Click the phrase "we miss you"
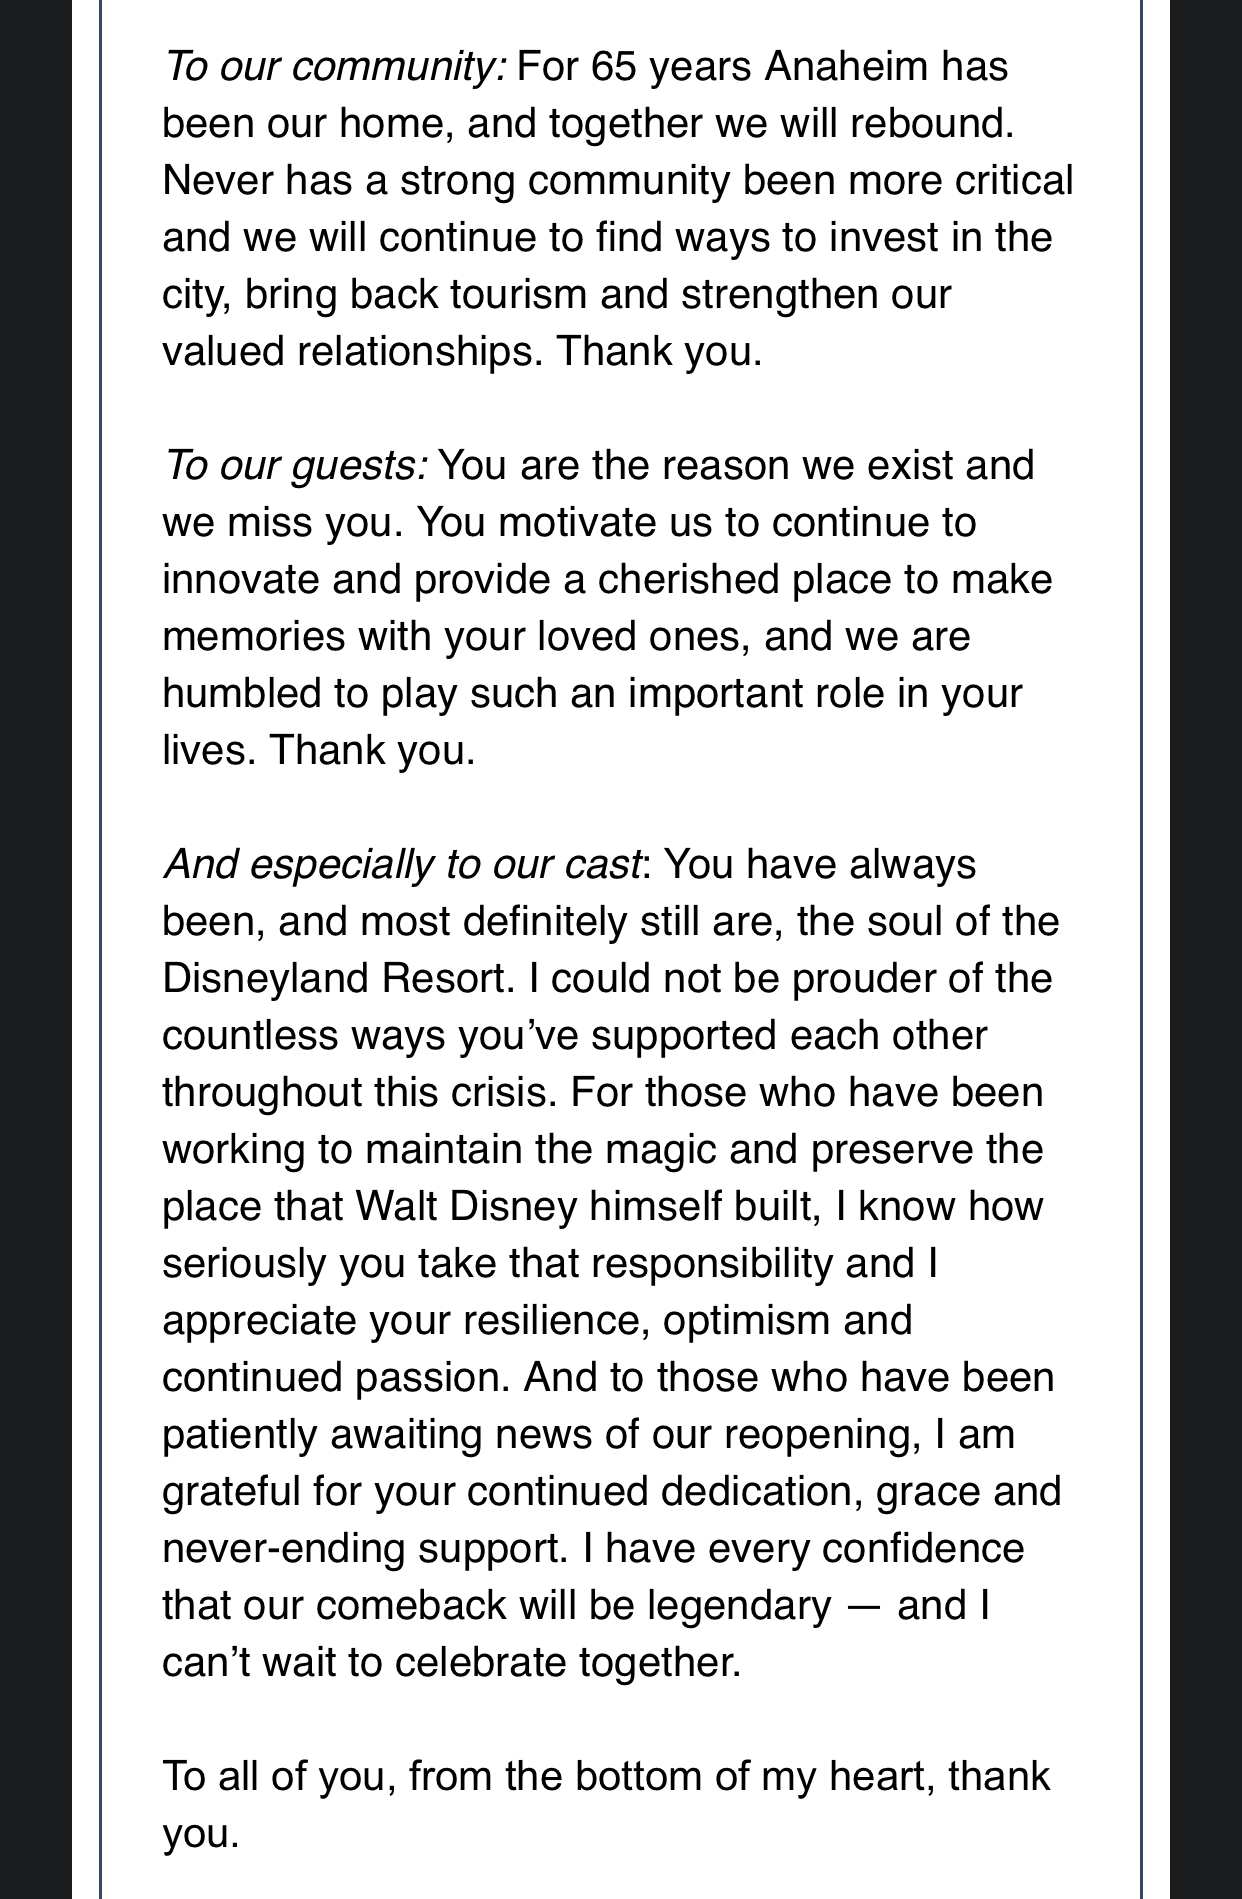 click(283, 523)
